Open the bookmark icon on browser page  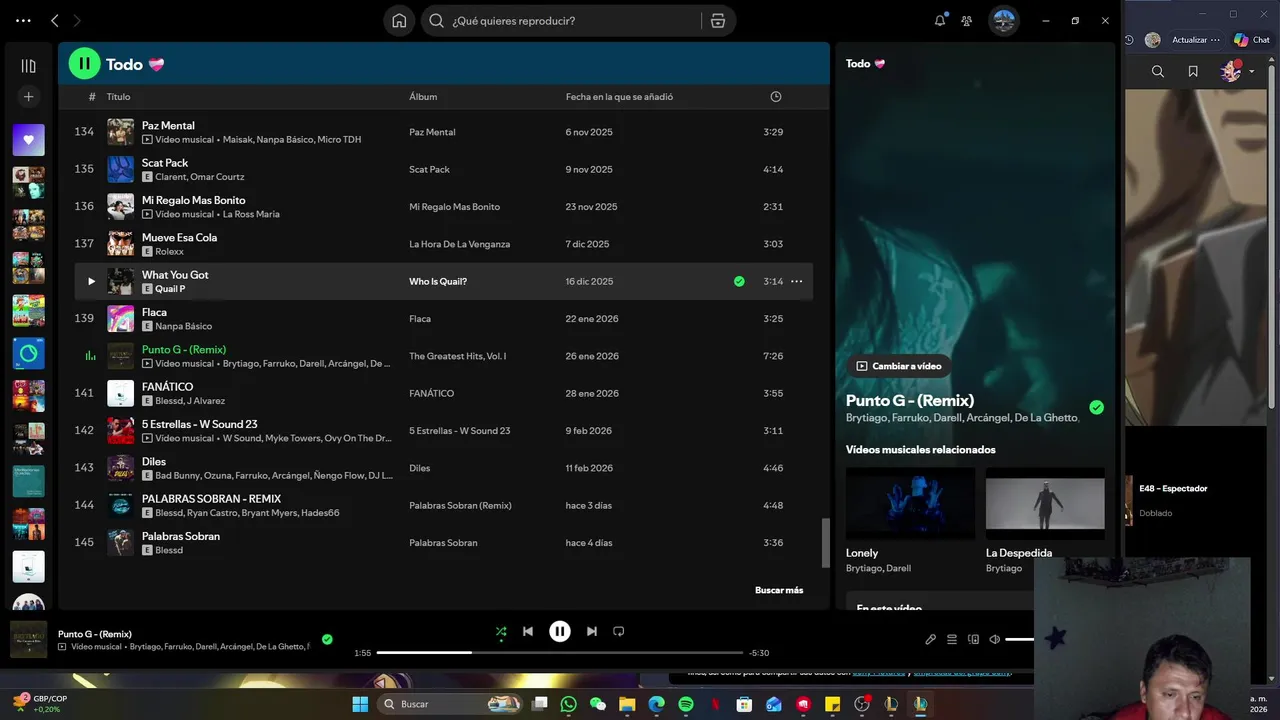[1193, 71]
